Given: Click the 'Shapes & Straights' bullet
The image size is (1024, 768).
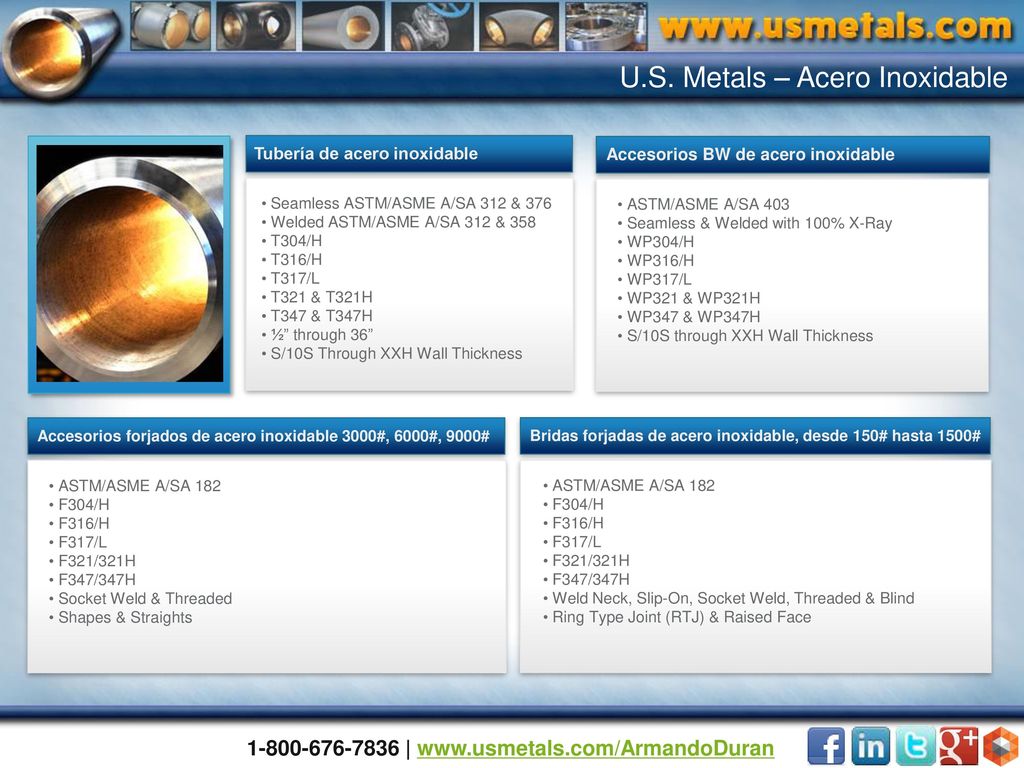Looking at the screenshot, I should point(125,618).
